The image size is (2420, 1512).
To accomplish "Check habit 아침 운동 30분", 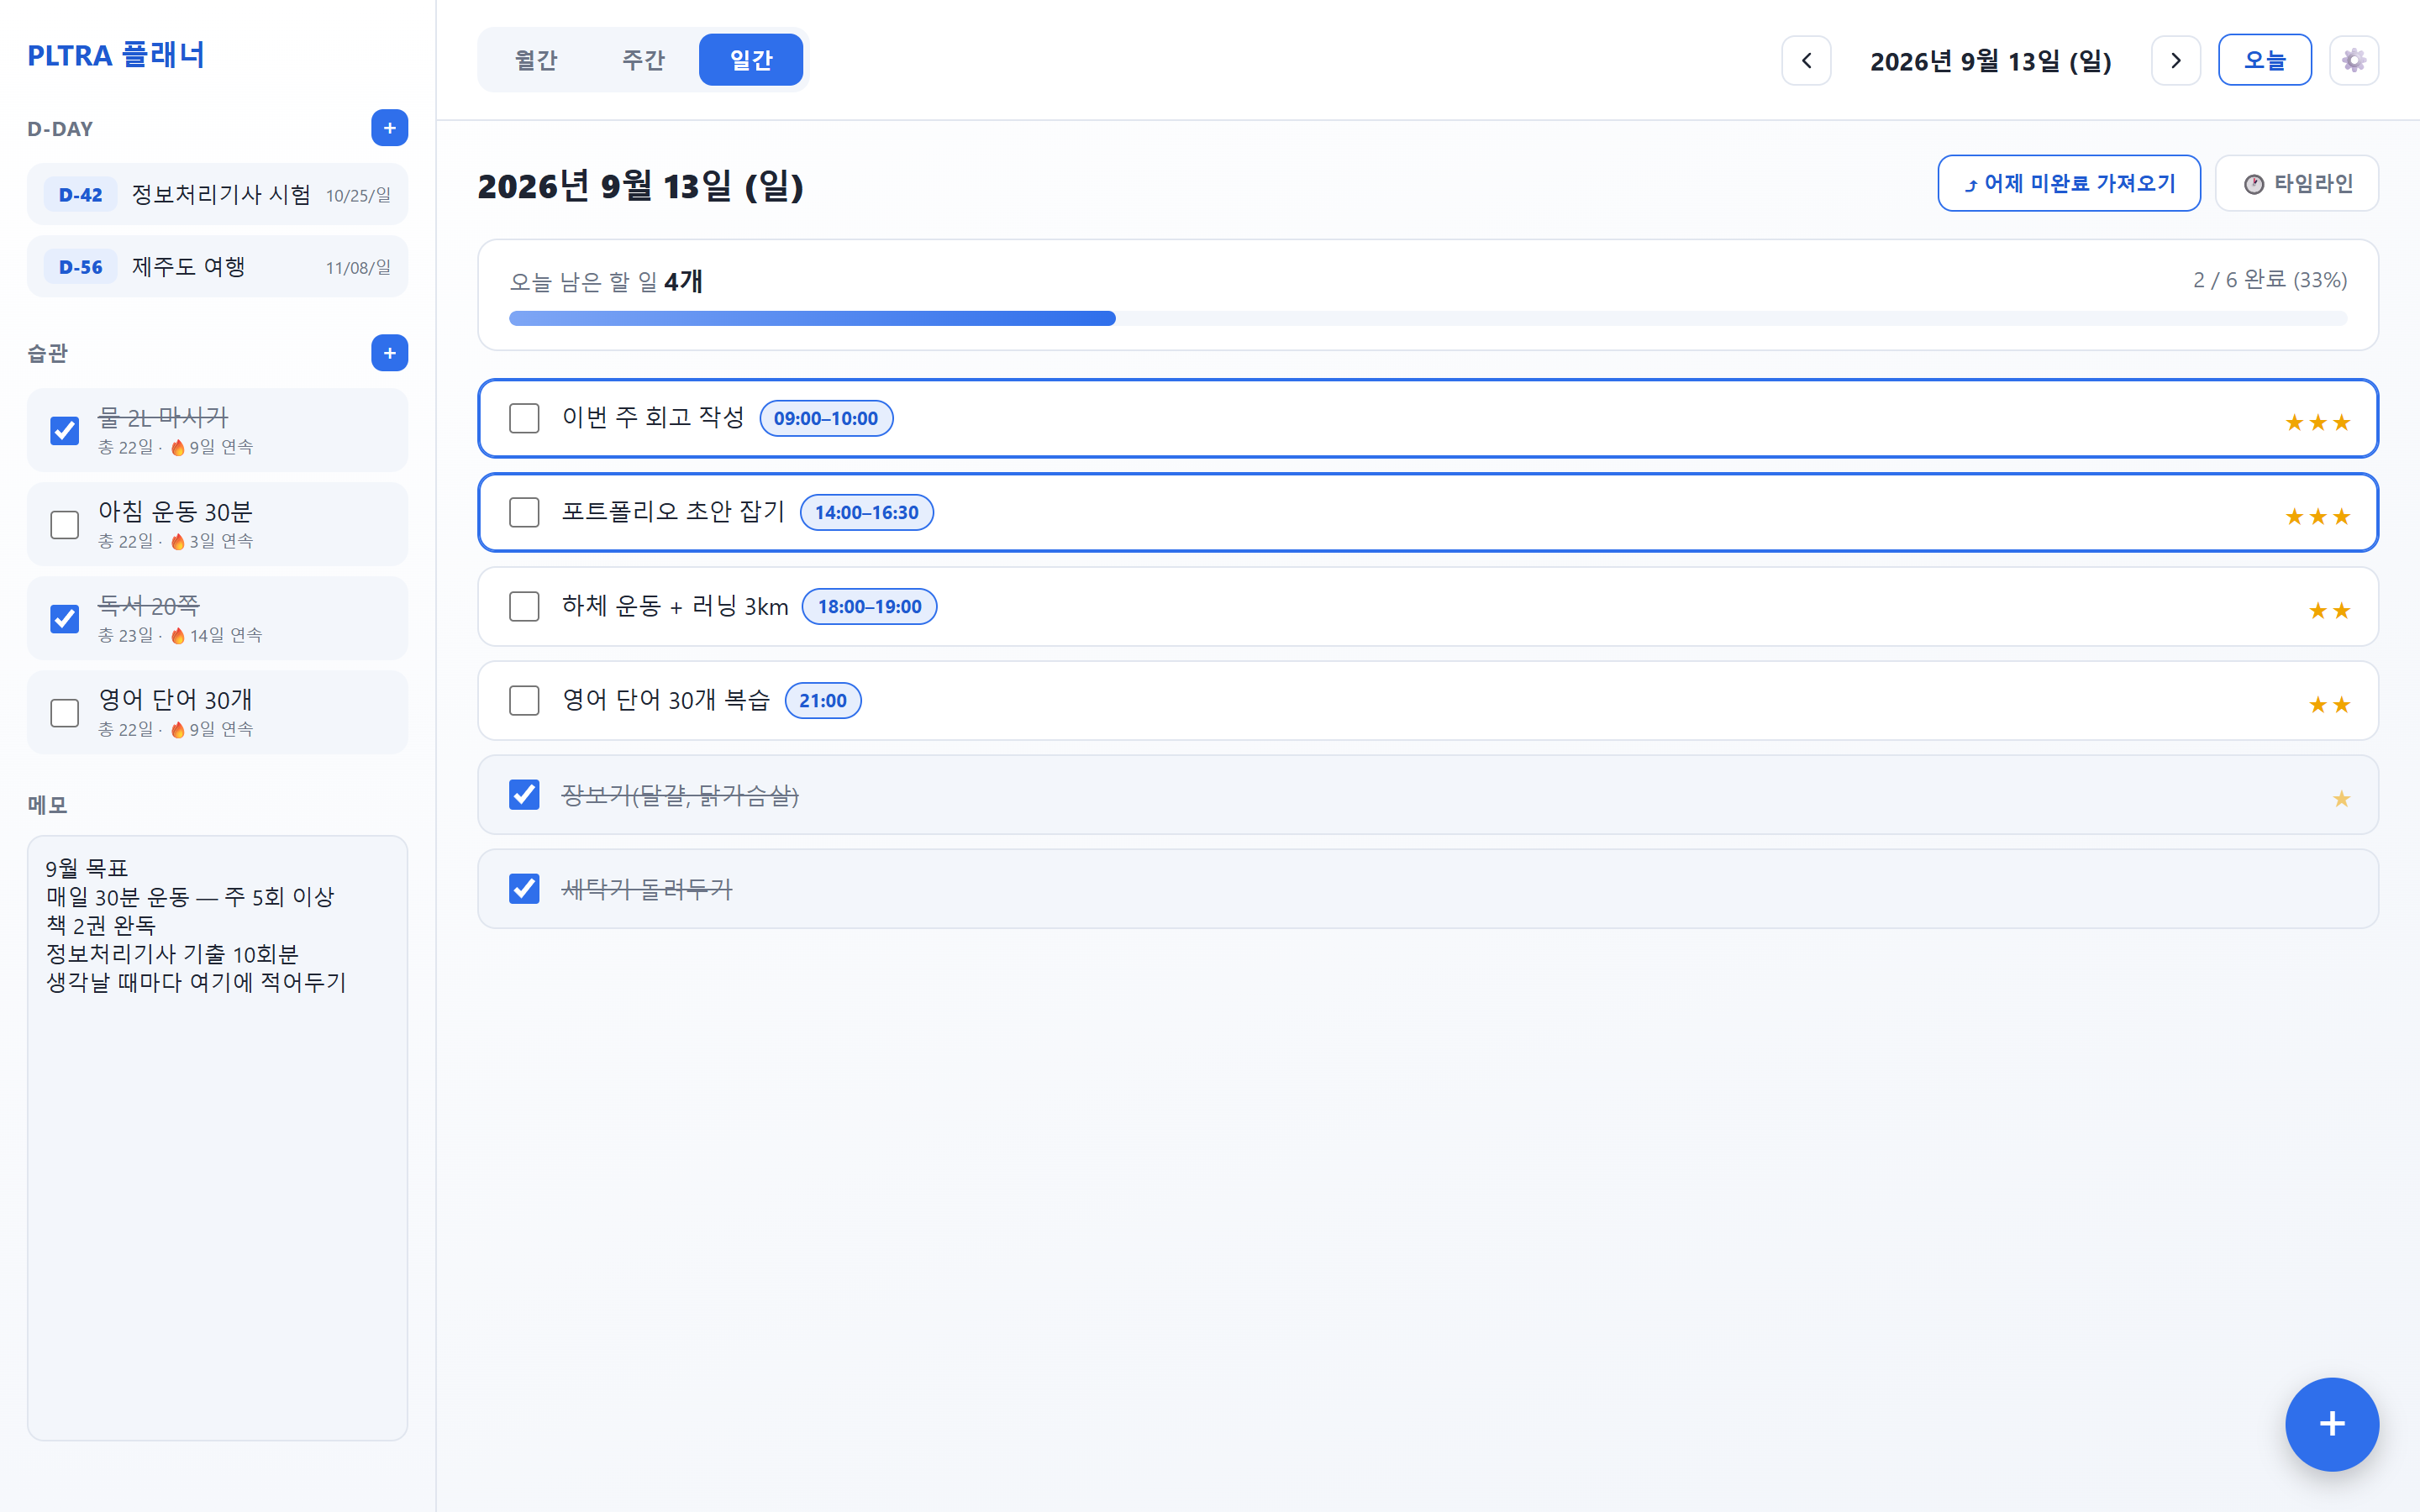I will 65,525.
